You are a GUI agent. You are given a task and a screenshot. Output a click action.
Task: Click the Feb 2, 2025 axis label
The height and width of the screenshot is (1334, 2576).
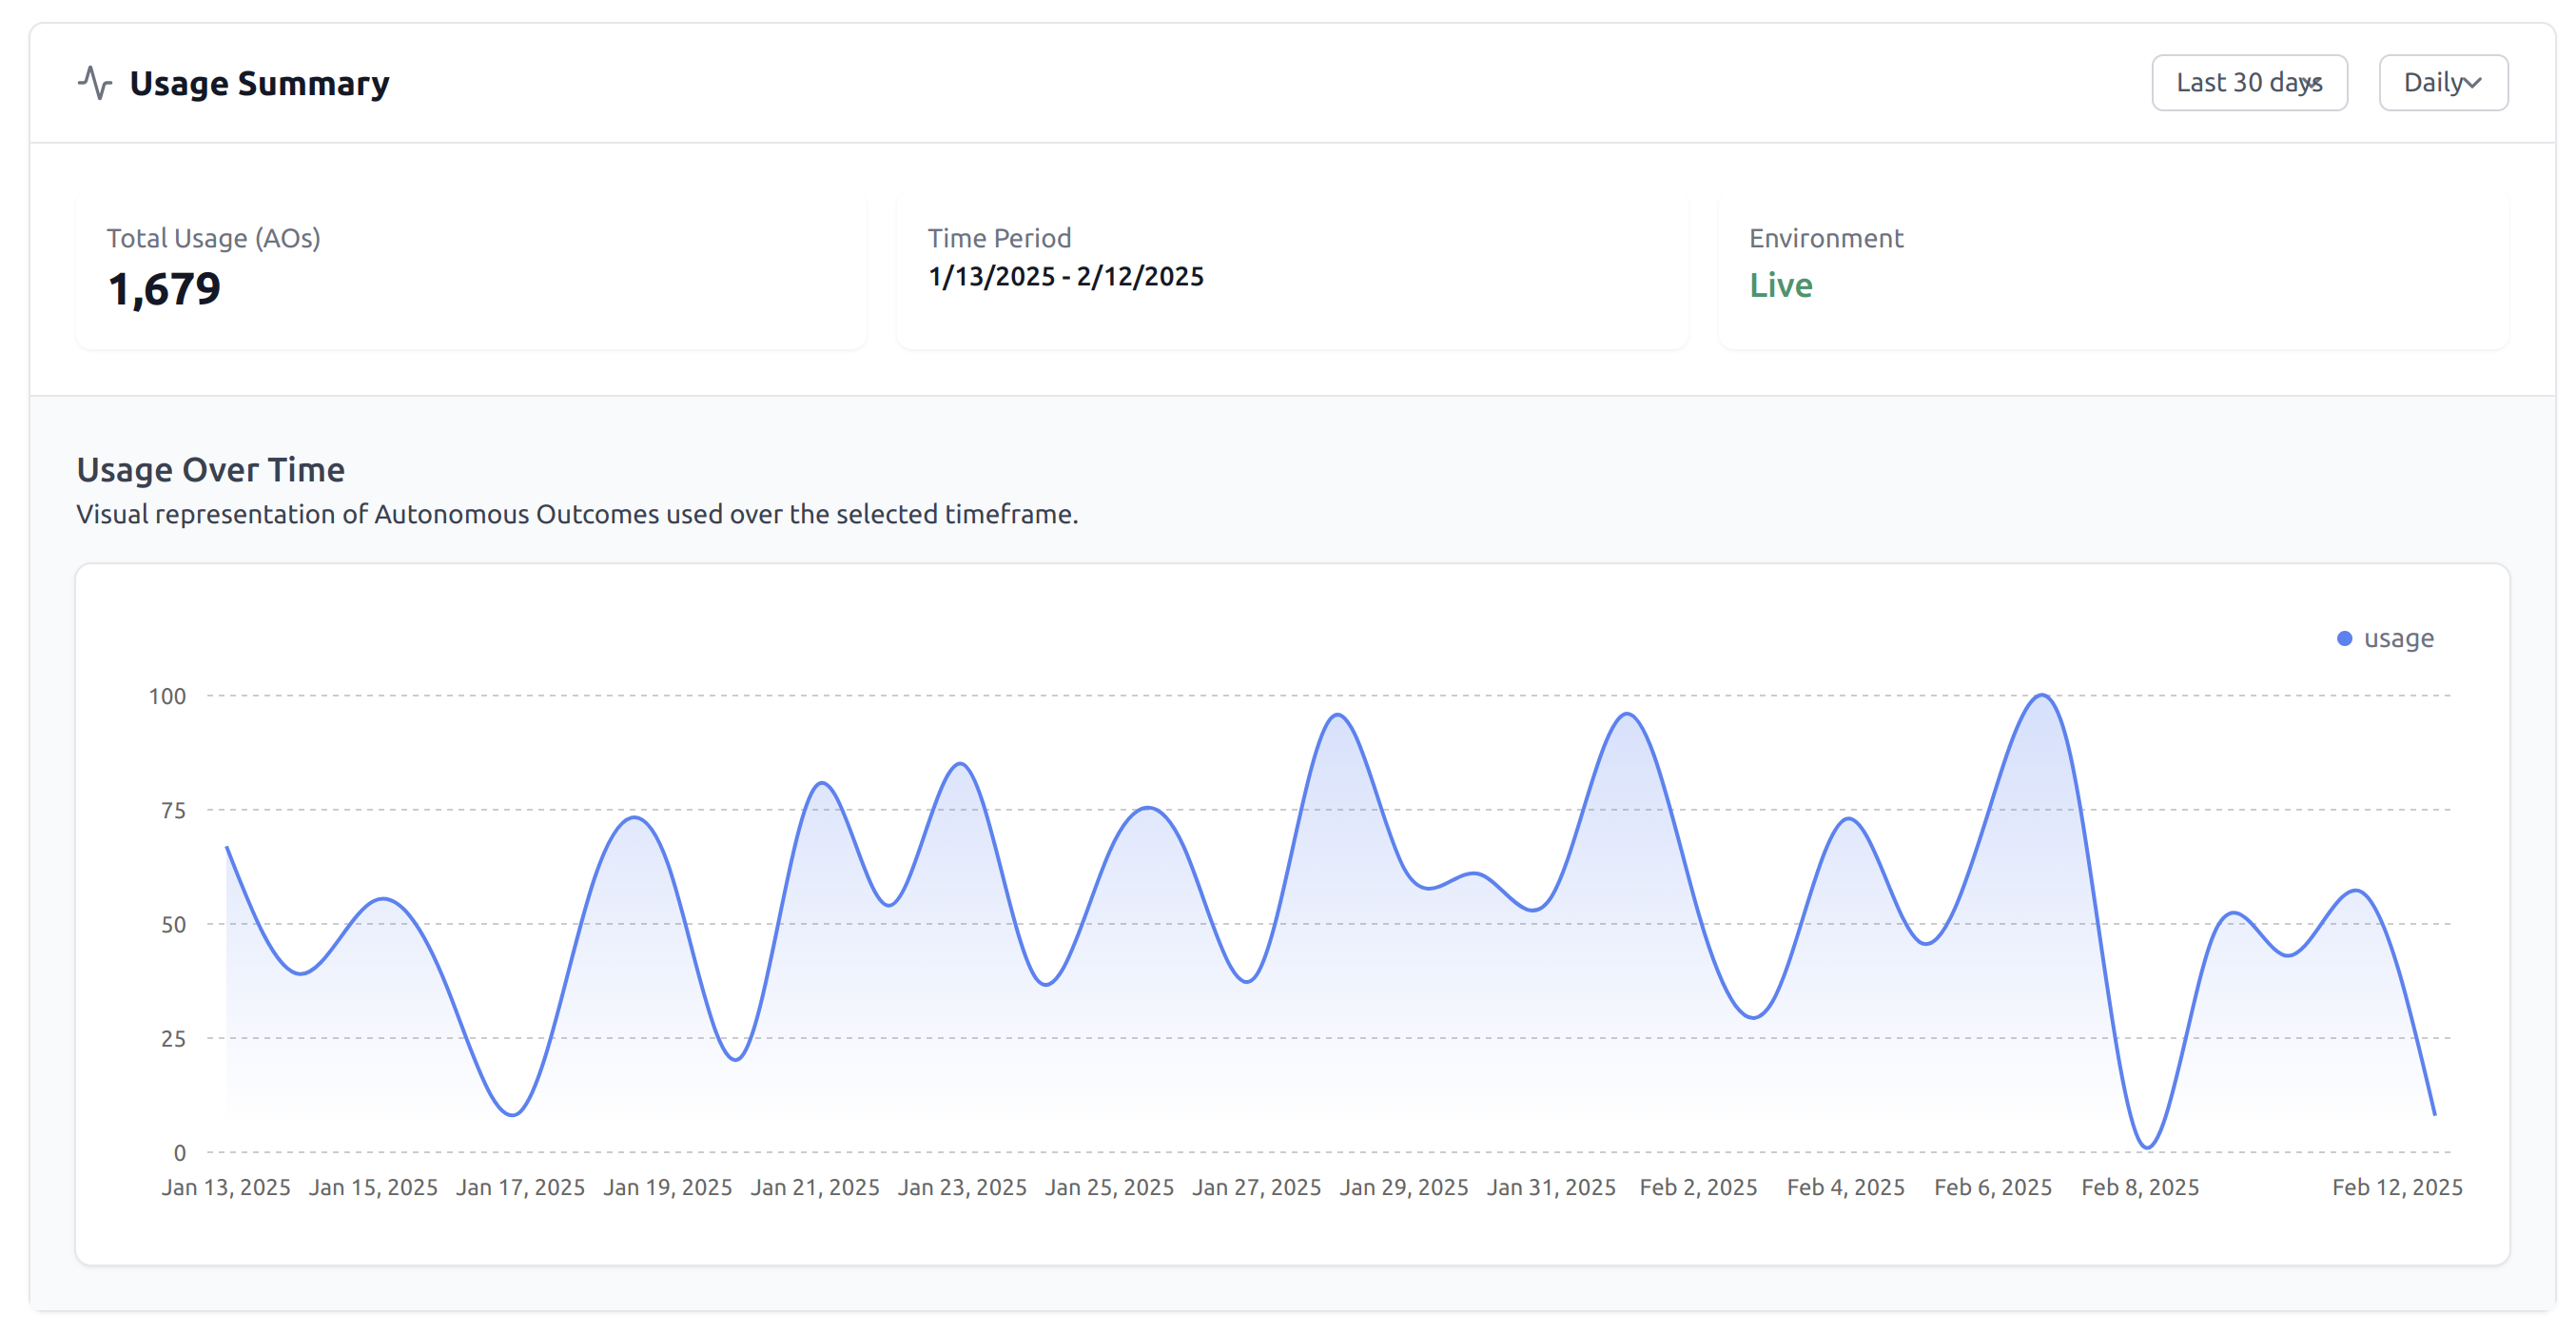pyautogui.click(x=1698, y=1187)
